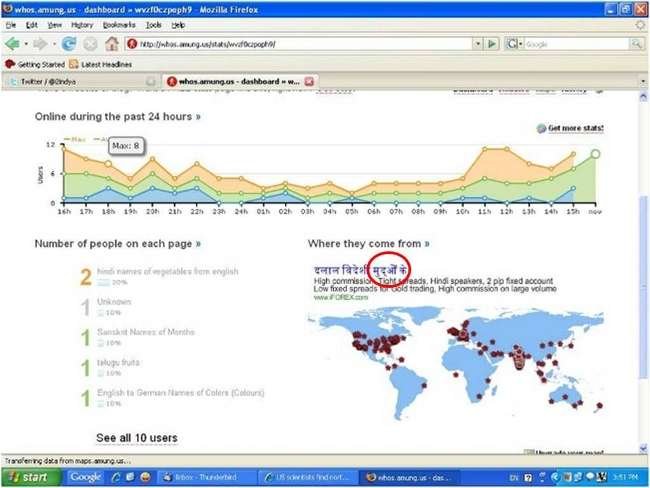Click the 18h Max data point on chart
Image resolution: width=650 pixels, height=488 pixels.
(x=108, y=164)
